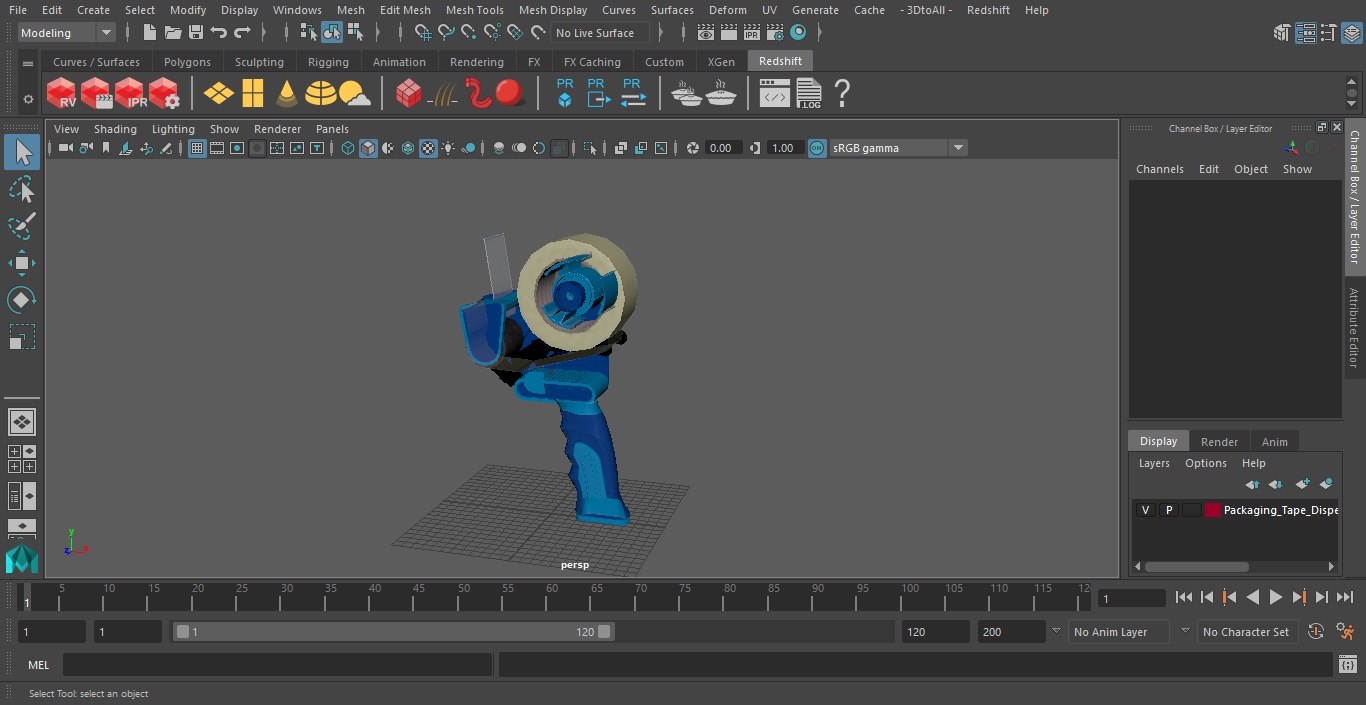Switch to the Rigging shelf tab

point(328,62)
